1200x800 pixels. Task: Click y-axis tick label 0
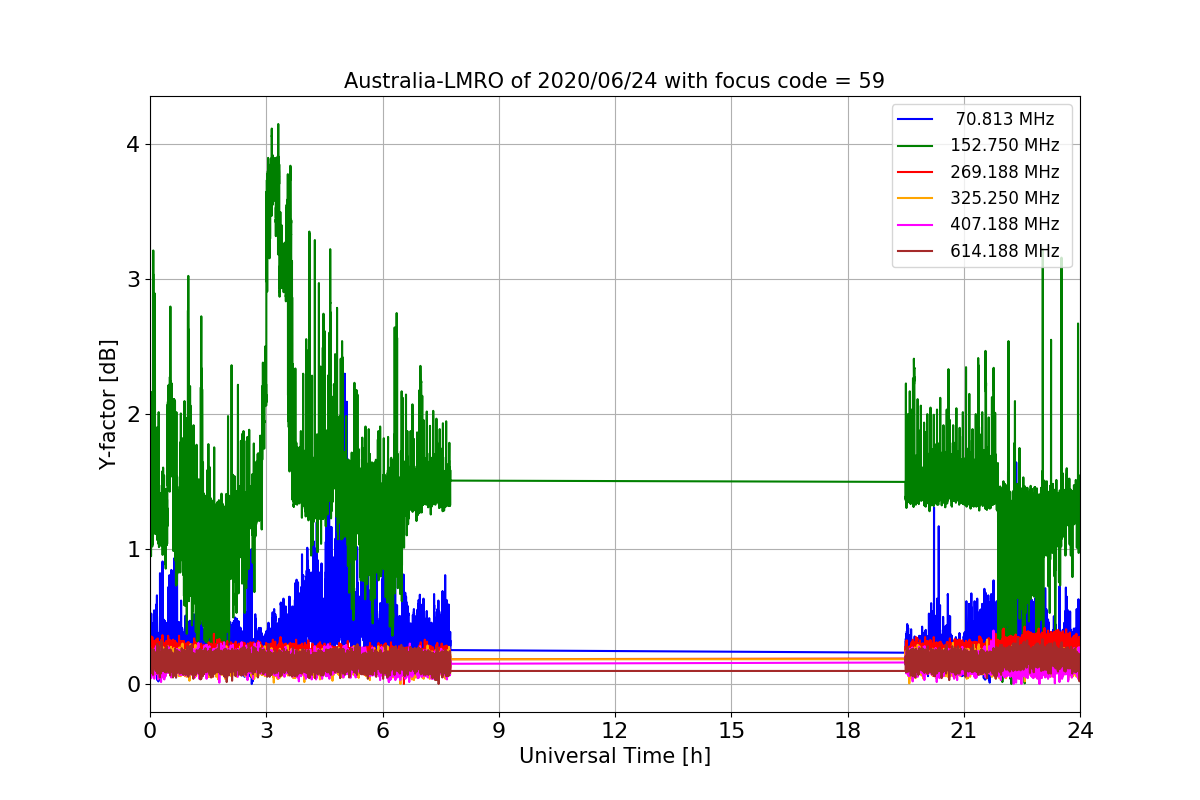tap(133, 685)
